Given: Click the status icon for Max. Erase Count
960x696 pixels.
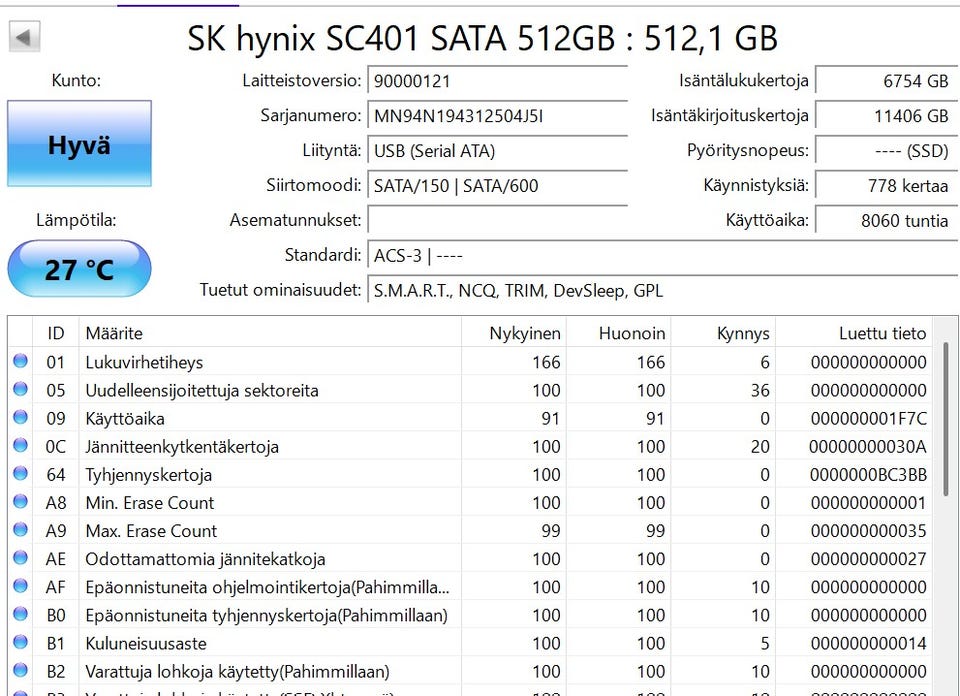Looking at the screenshot, I should [x=20, y=530].
